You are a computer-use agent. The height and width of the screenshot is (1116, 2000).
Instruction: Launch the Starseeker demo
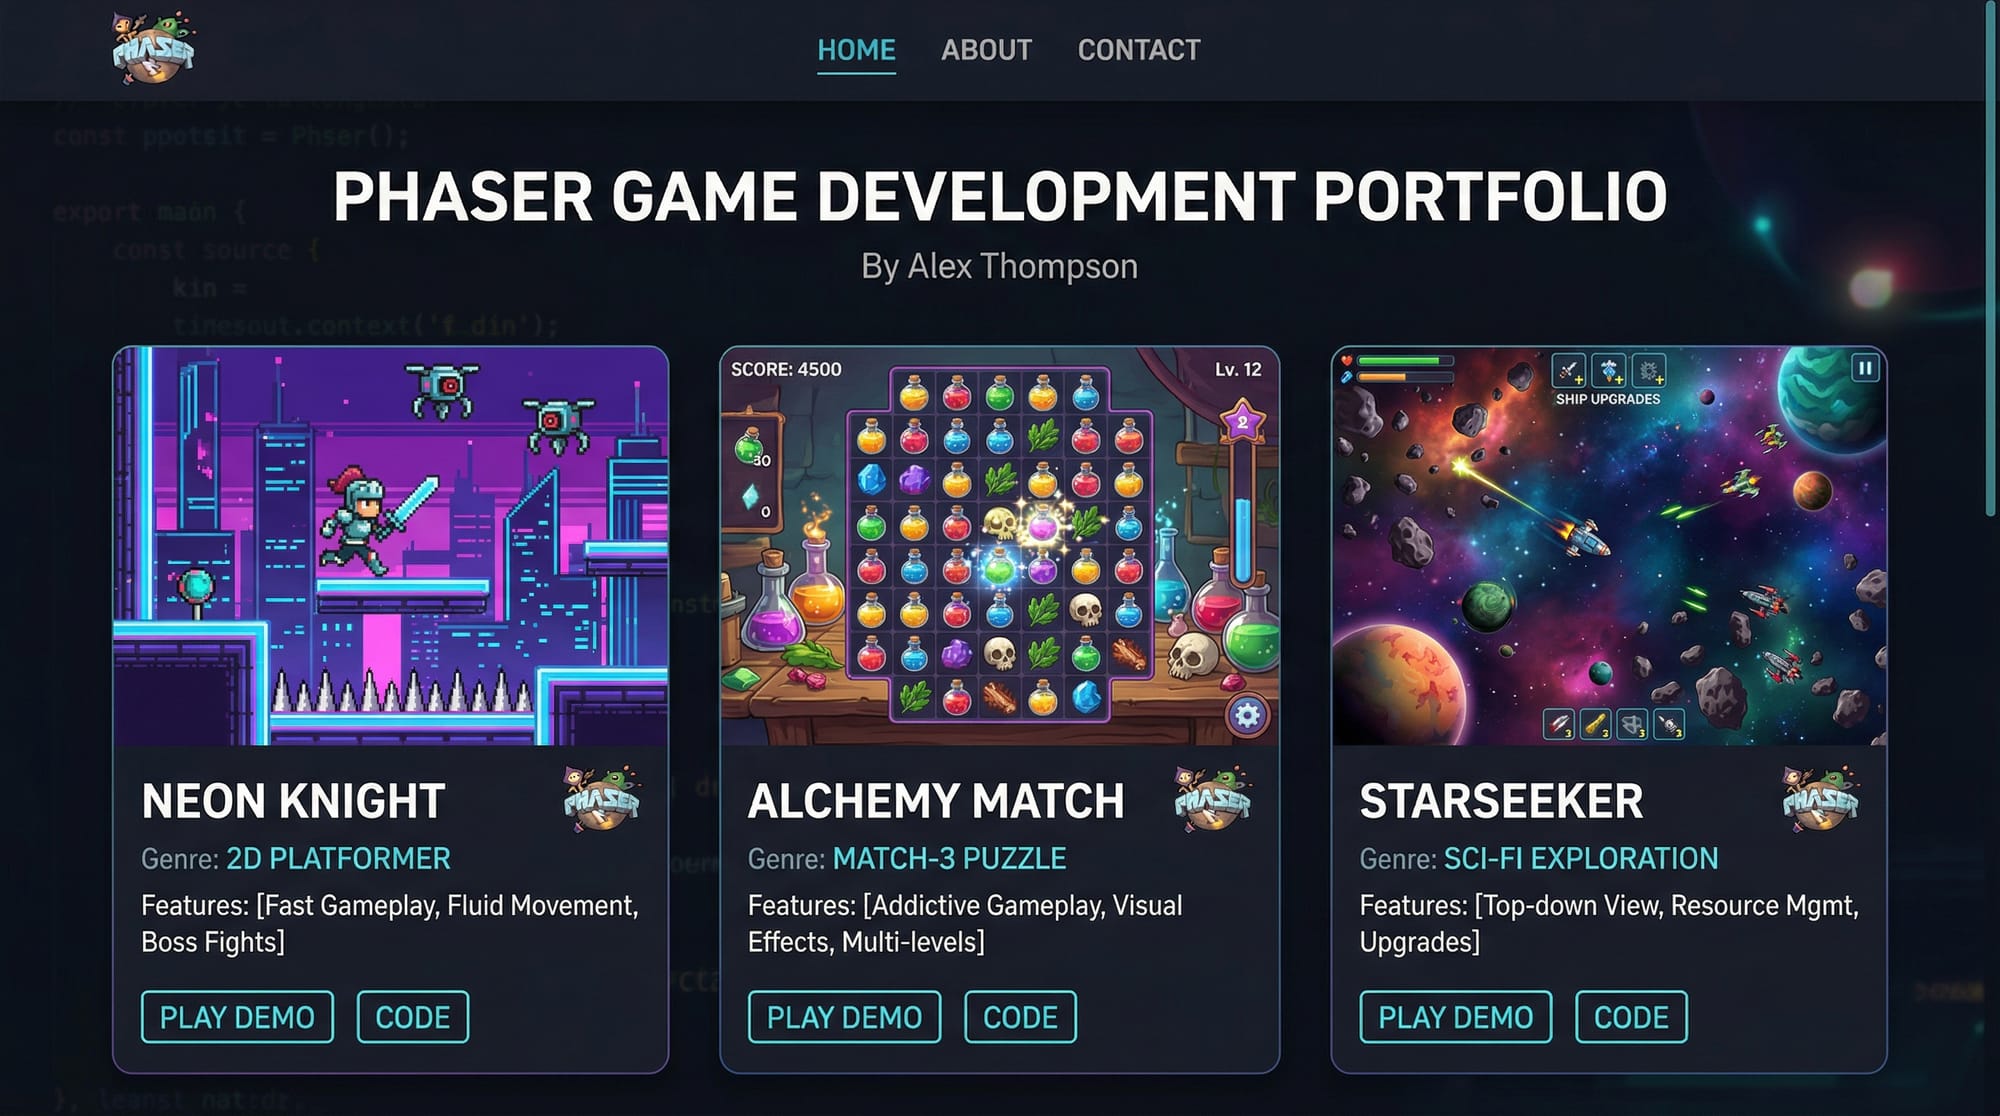pos(1455,1017)
